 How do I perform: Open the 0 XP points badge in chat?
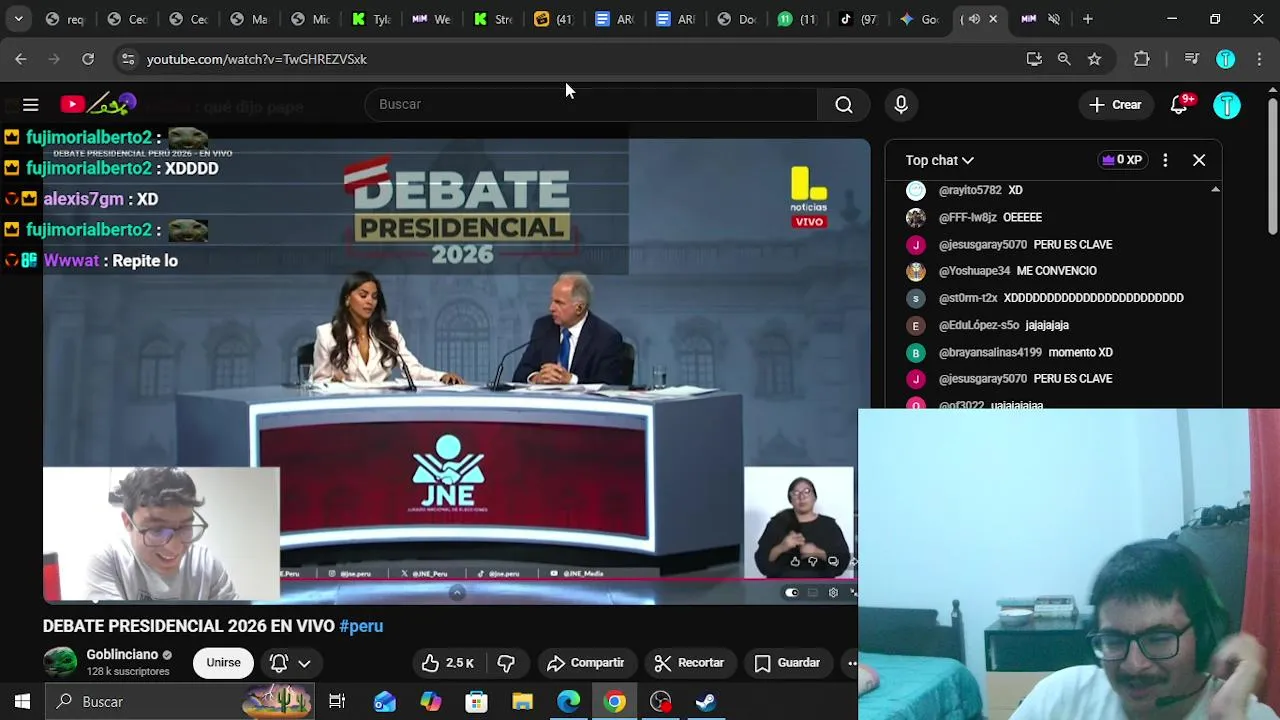tap(1122, 160)
